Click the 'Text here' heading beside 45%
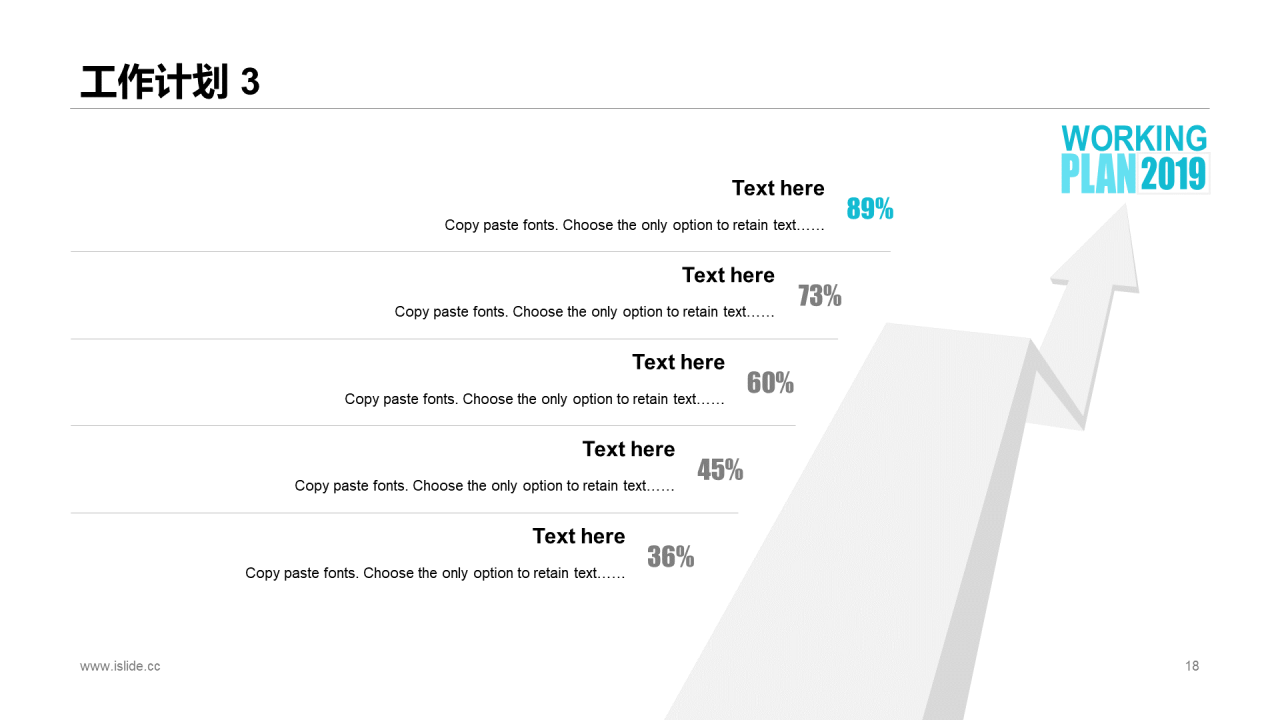This screenshot has height=720, width=1280. pyautogui.click(x=628, y=449)
